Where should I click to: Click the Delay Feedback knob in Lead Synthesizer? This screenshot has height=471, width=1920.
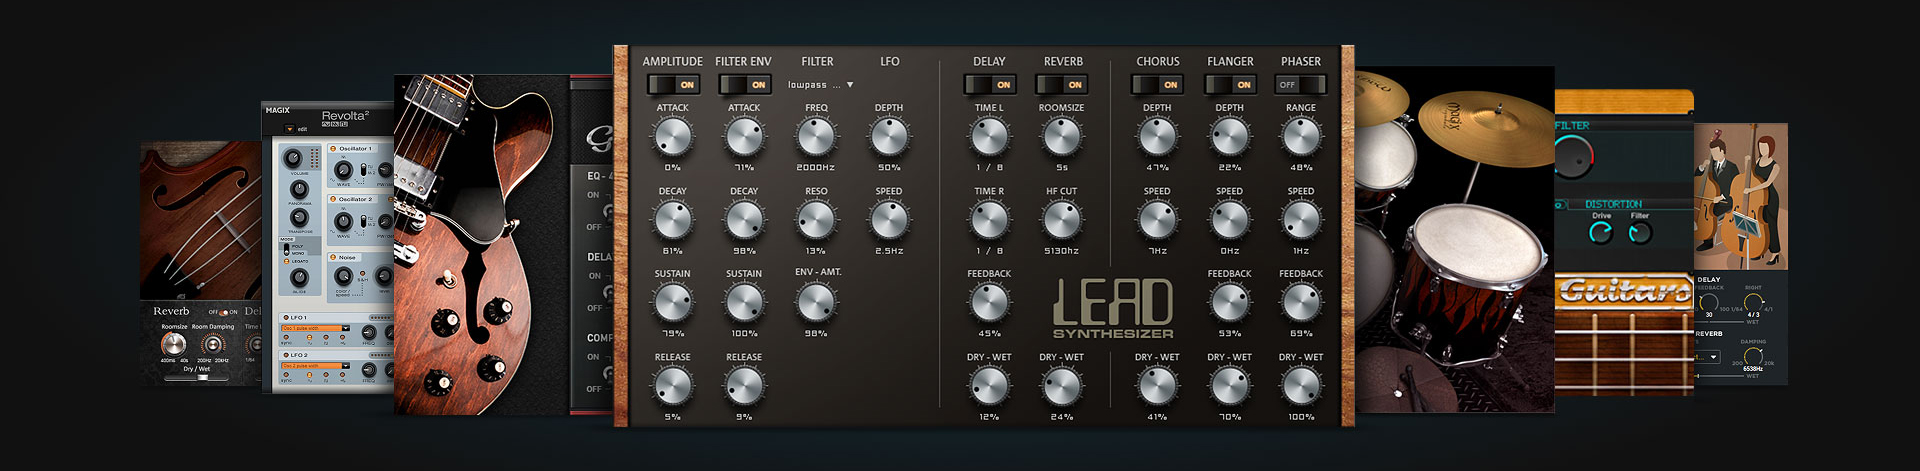point(989,302)
